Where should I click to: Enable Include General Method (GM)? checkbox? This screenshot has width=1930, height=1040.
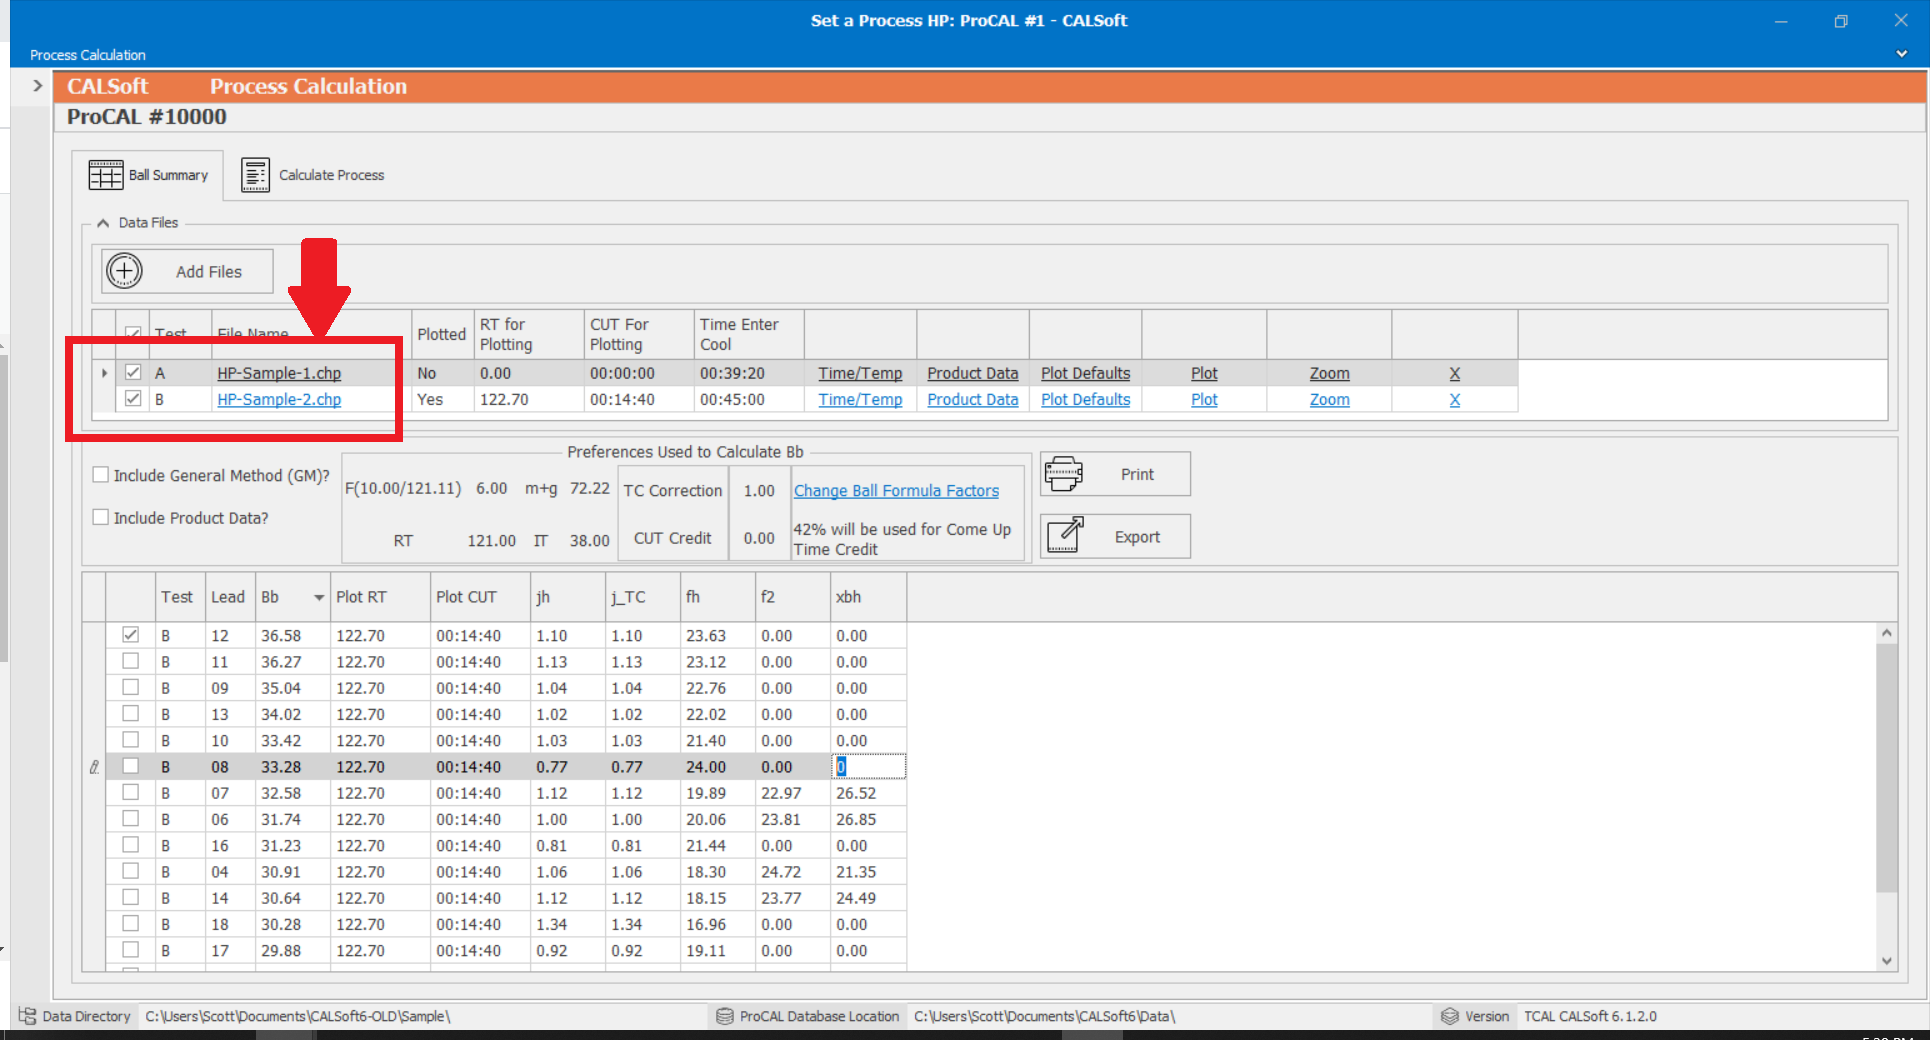[101, 475]
